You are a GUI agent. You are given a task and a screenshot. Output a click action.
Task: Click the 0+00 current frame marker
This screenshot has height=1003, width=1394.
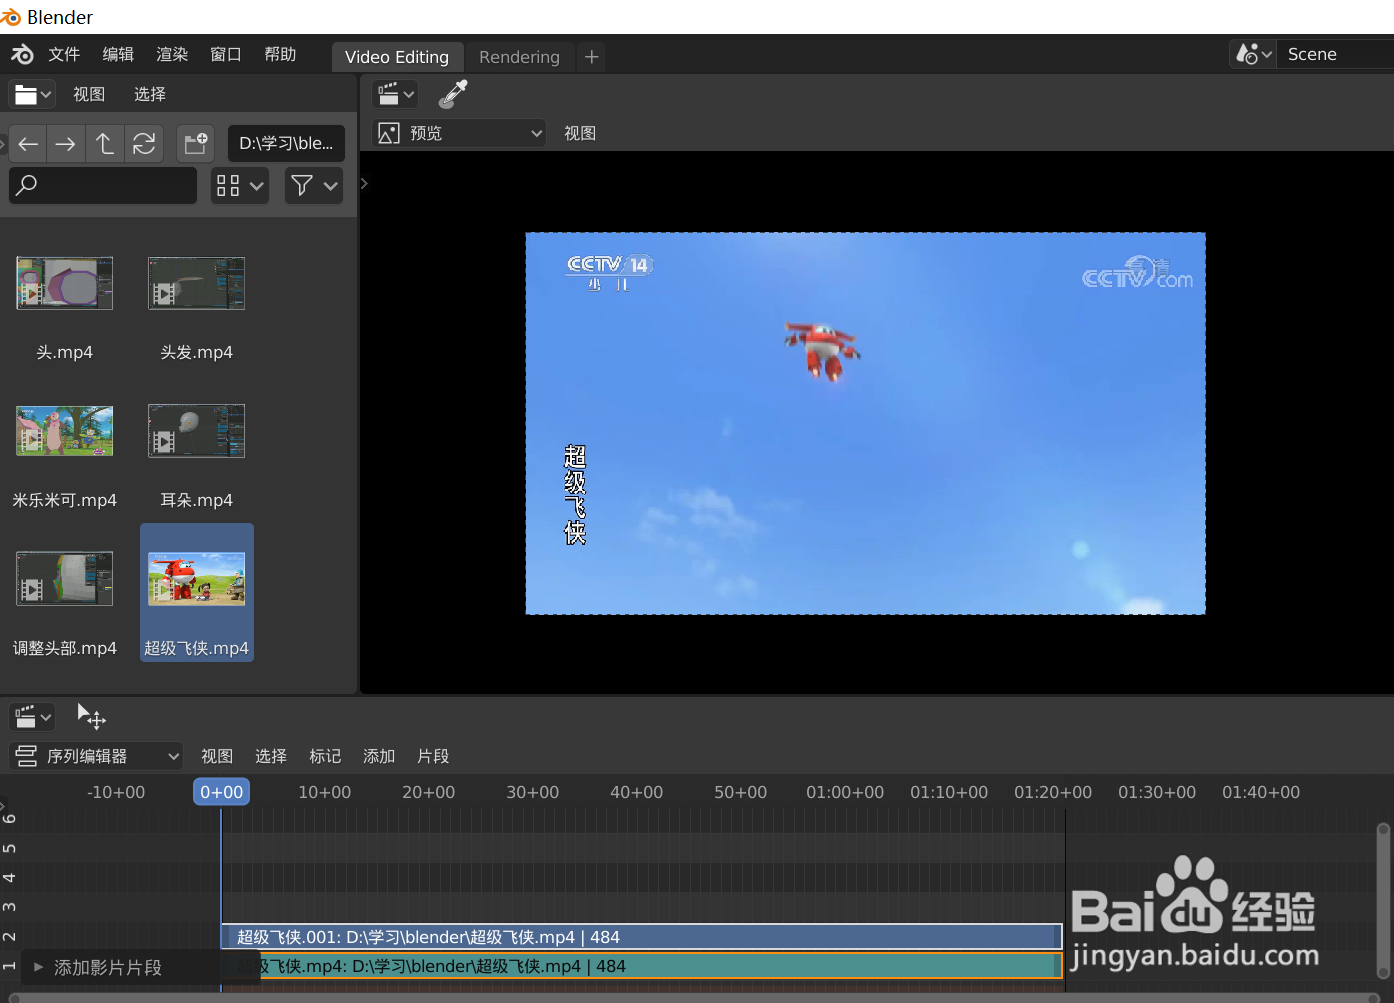pyautogui.click(x=221, y=792)
